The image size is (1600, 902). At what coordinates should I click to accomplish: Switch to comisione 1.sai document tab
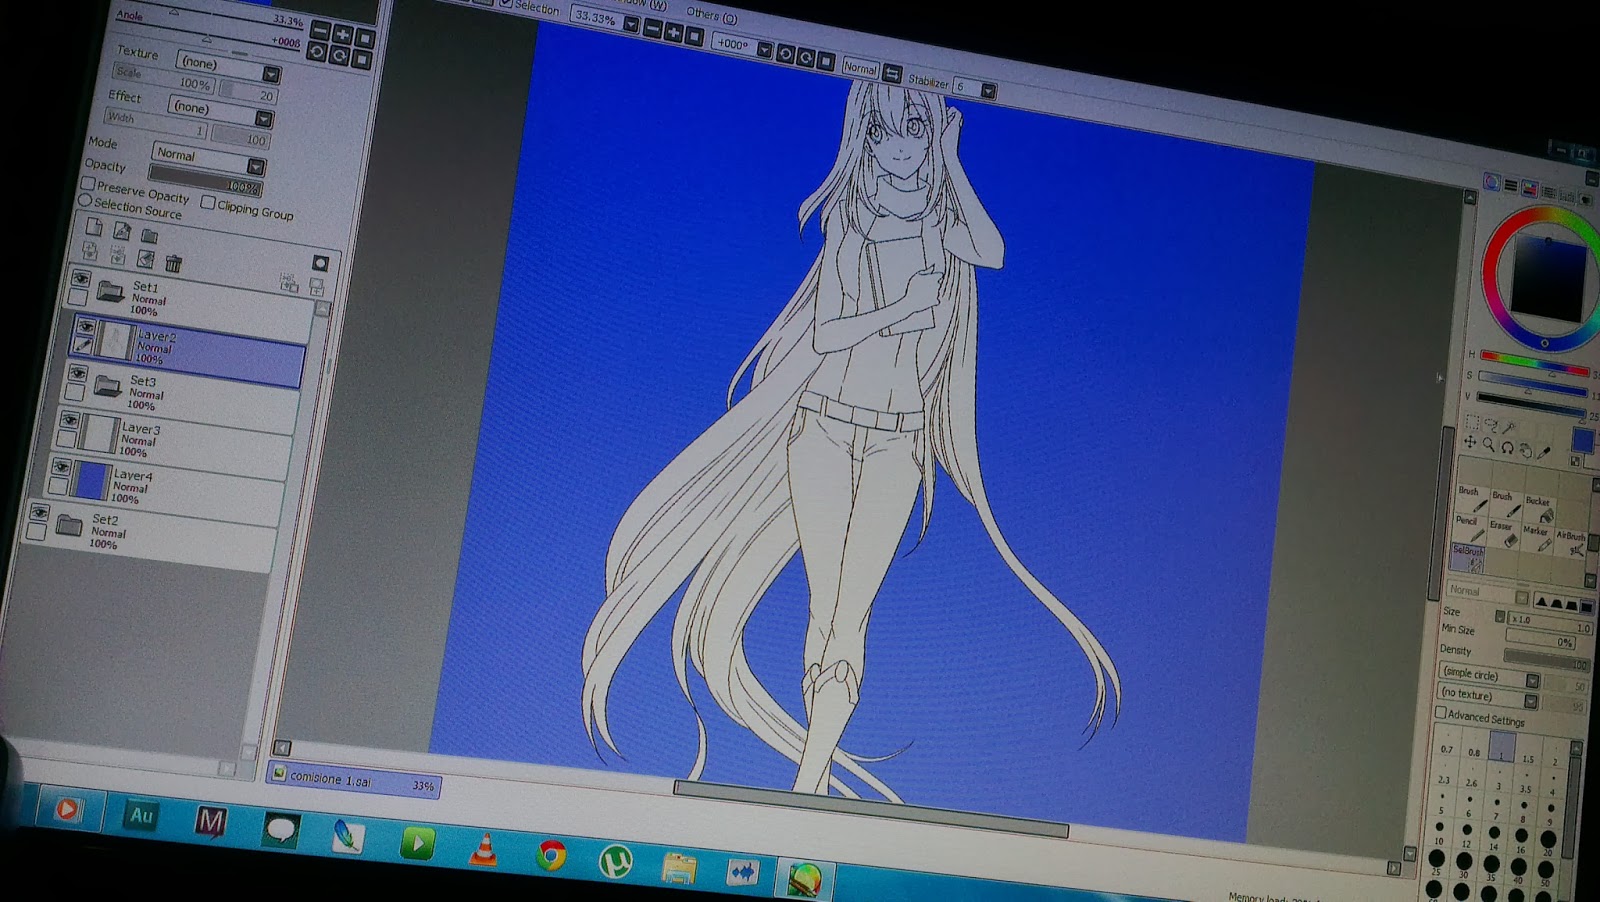[x=354, y=782]
